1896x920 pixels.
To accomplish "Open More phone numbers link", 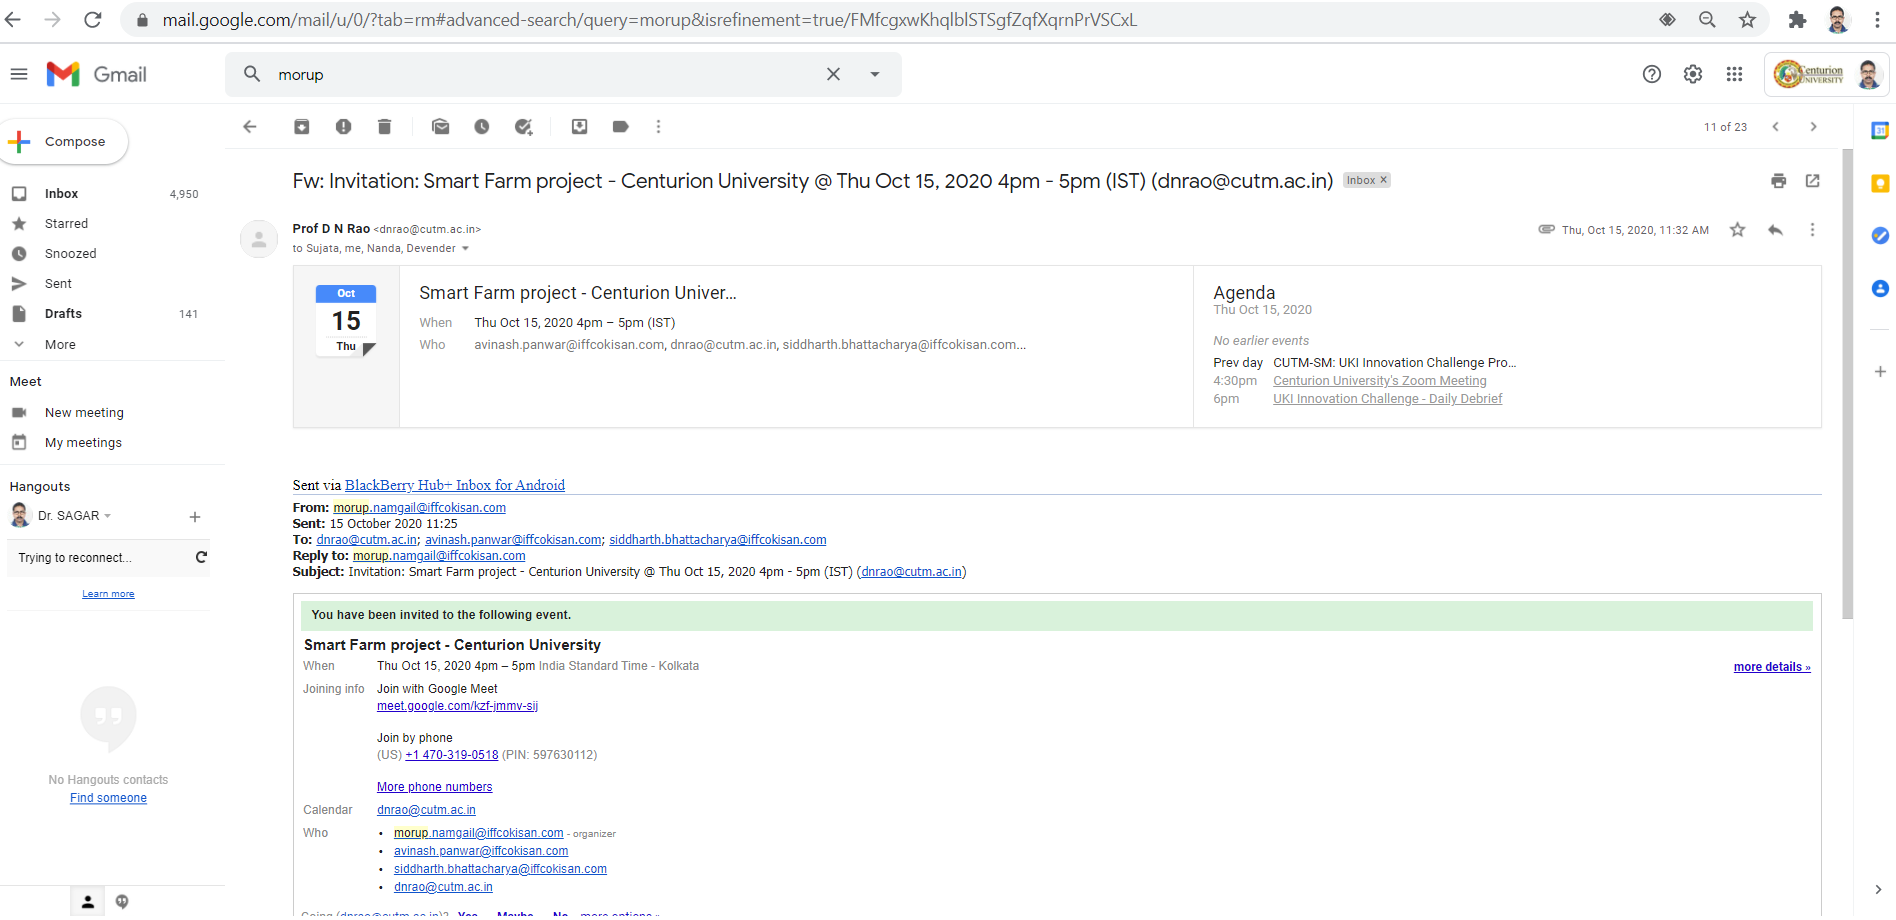I will click(x=434, y=787).
